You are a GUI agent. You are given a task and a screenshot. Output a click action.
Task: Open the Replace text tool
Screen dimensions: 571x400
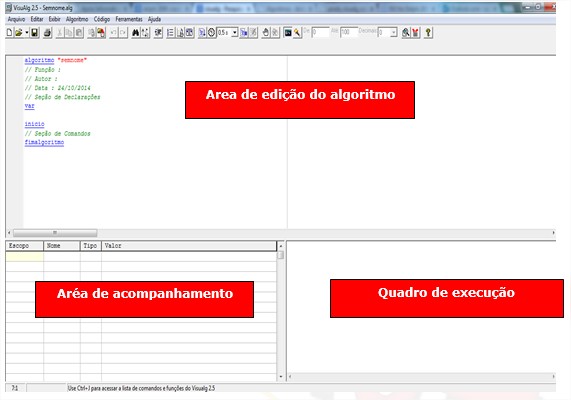click(145, 33)
